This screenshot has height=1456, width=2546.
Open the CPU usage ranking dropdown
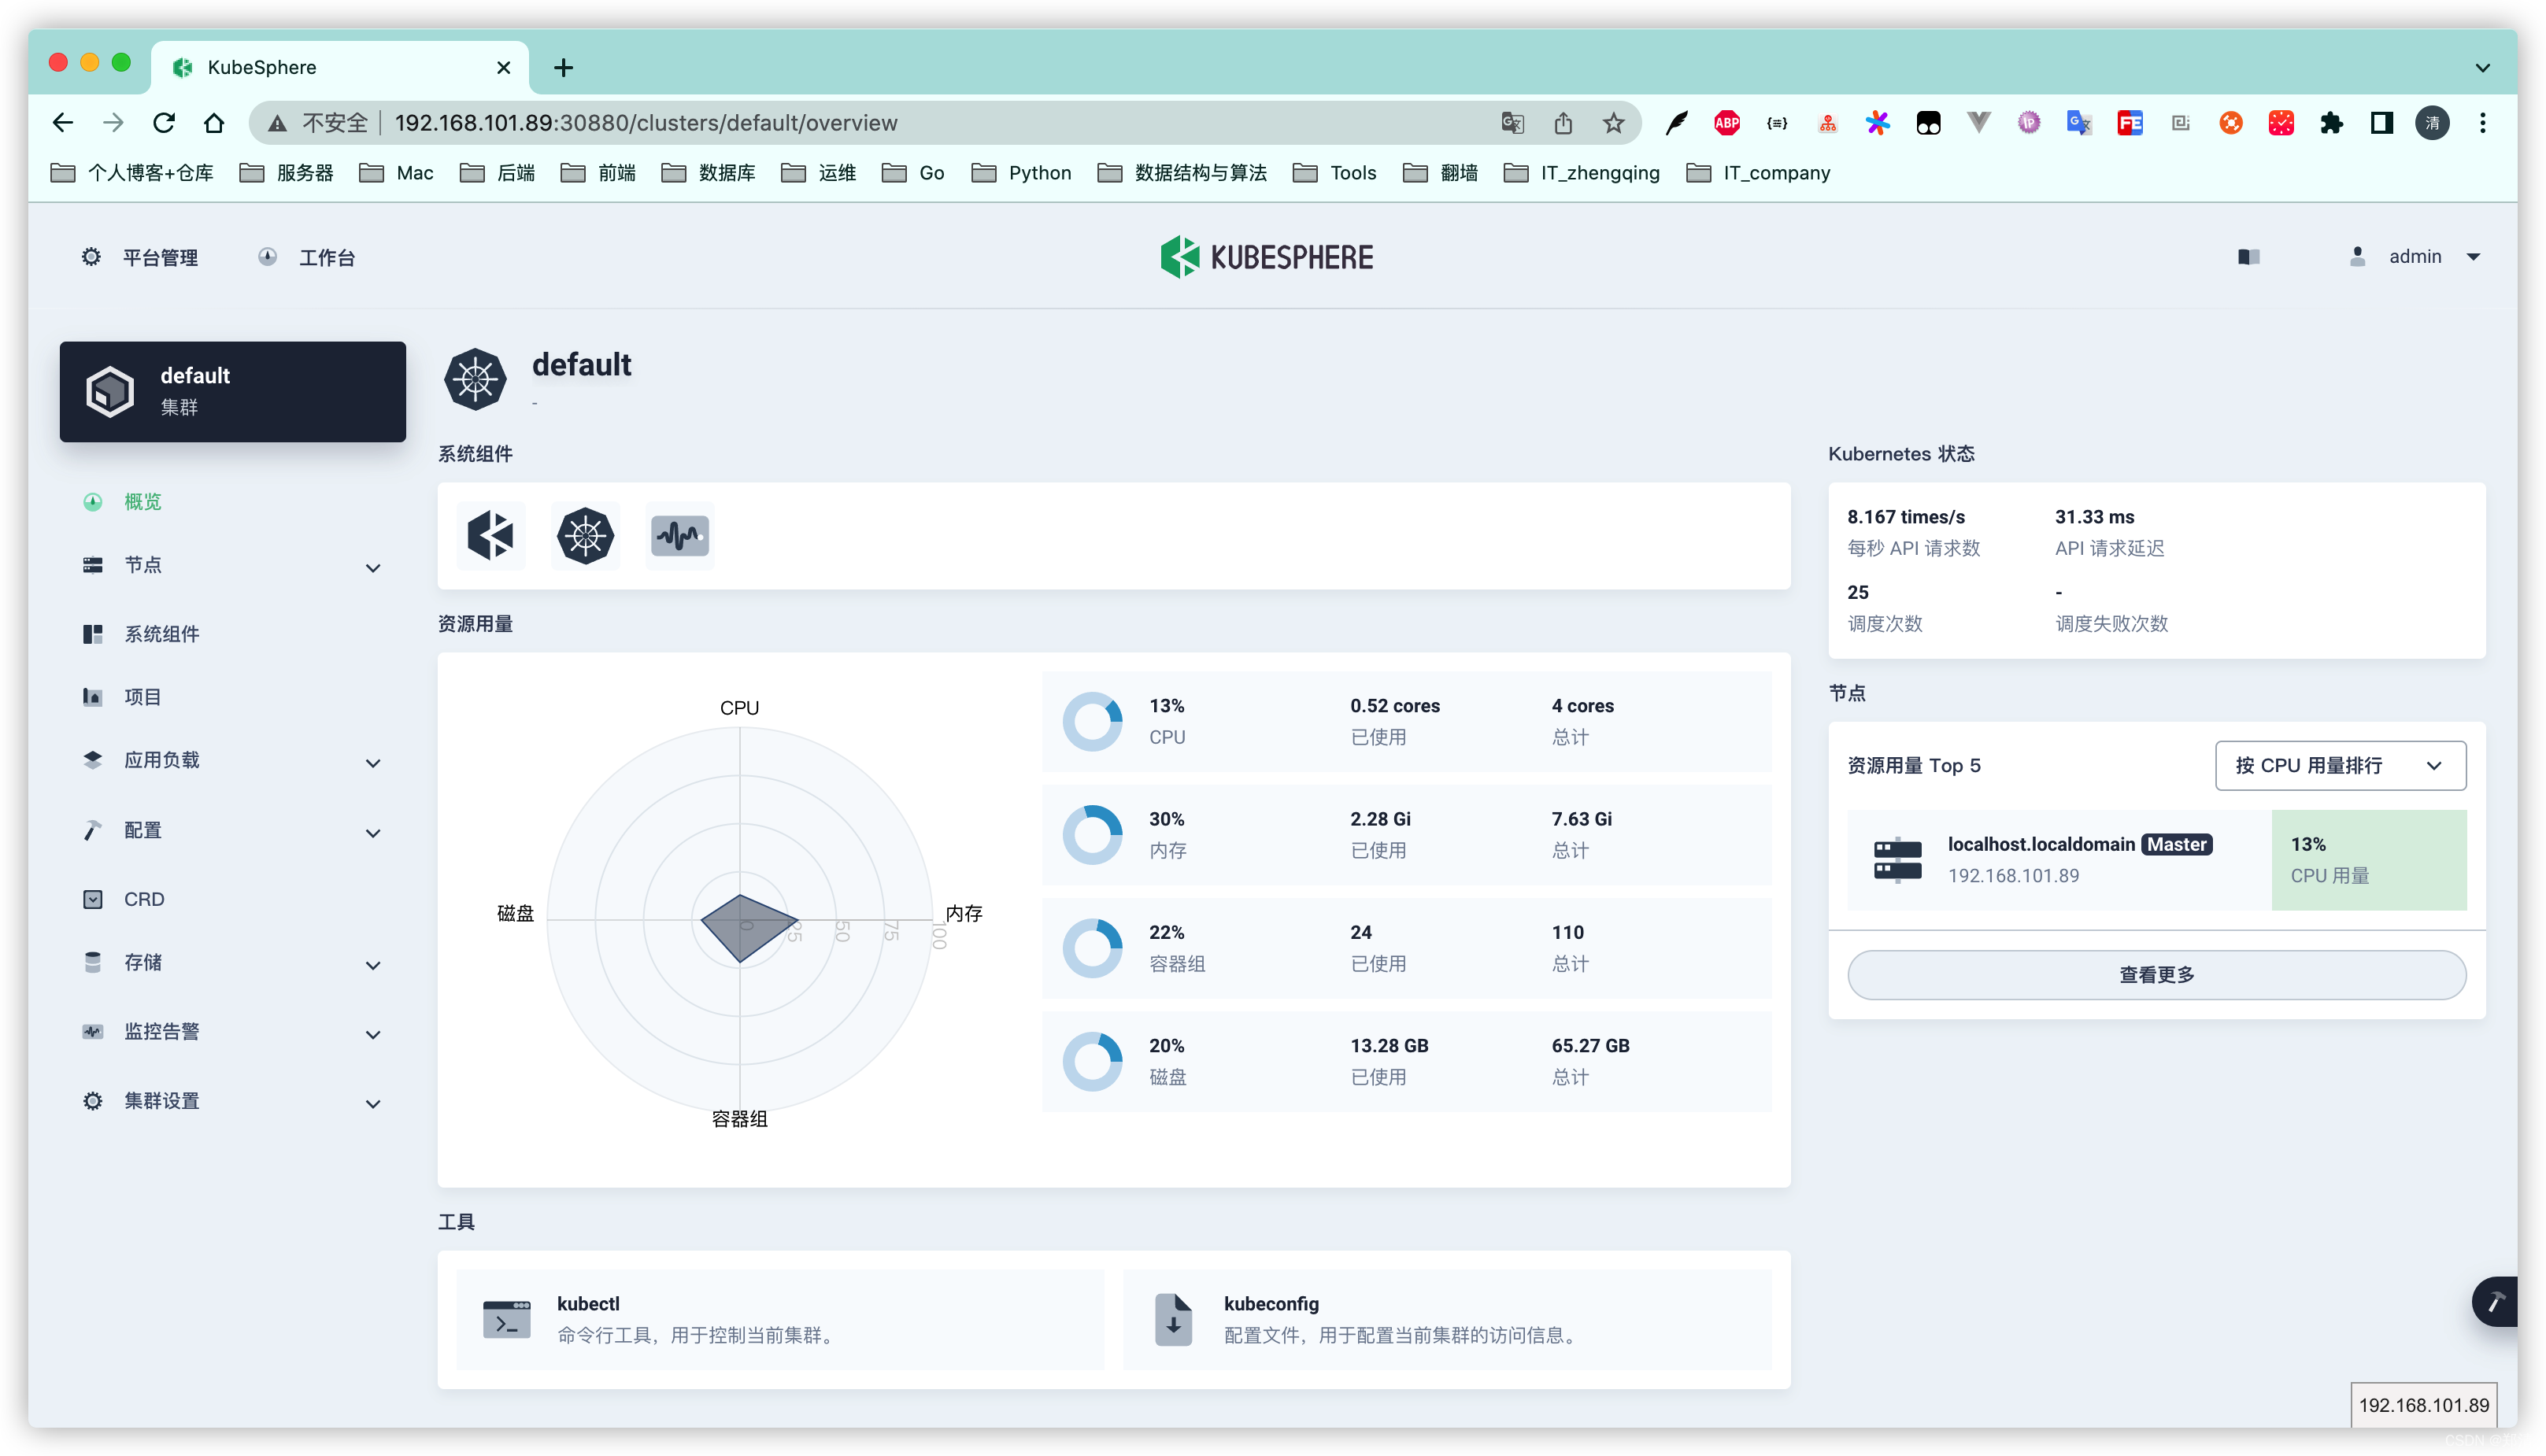click(x=2339, y=765)
